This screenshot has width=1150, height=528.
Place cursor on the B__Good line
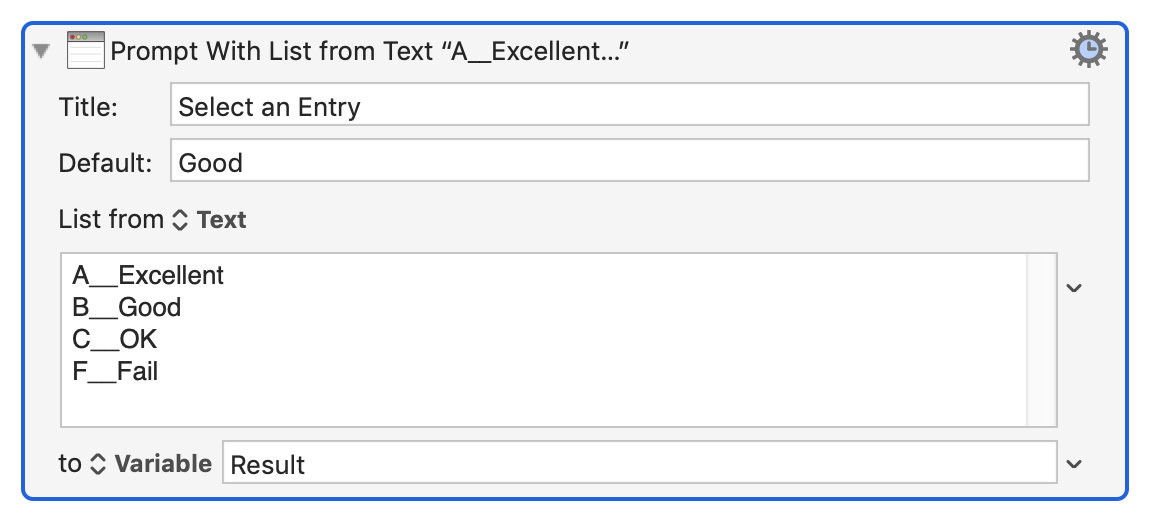[x=127, y=307]
